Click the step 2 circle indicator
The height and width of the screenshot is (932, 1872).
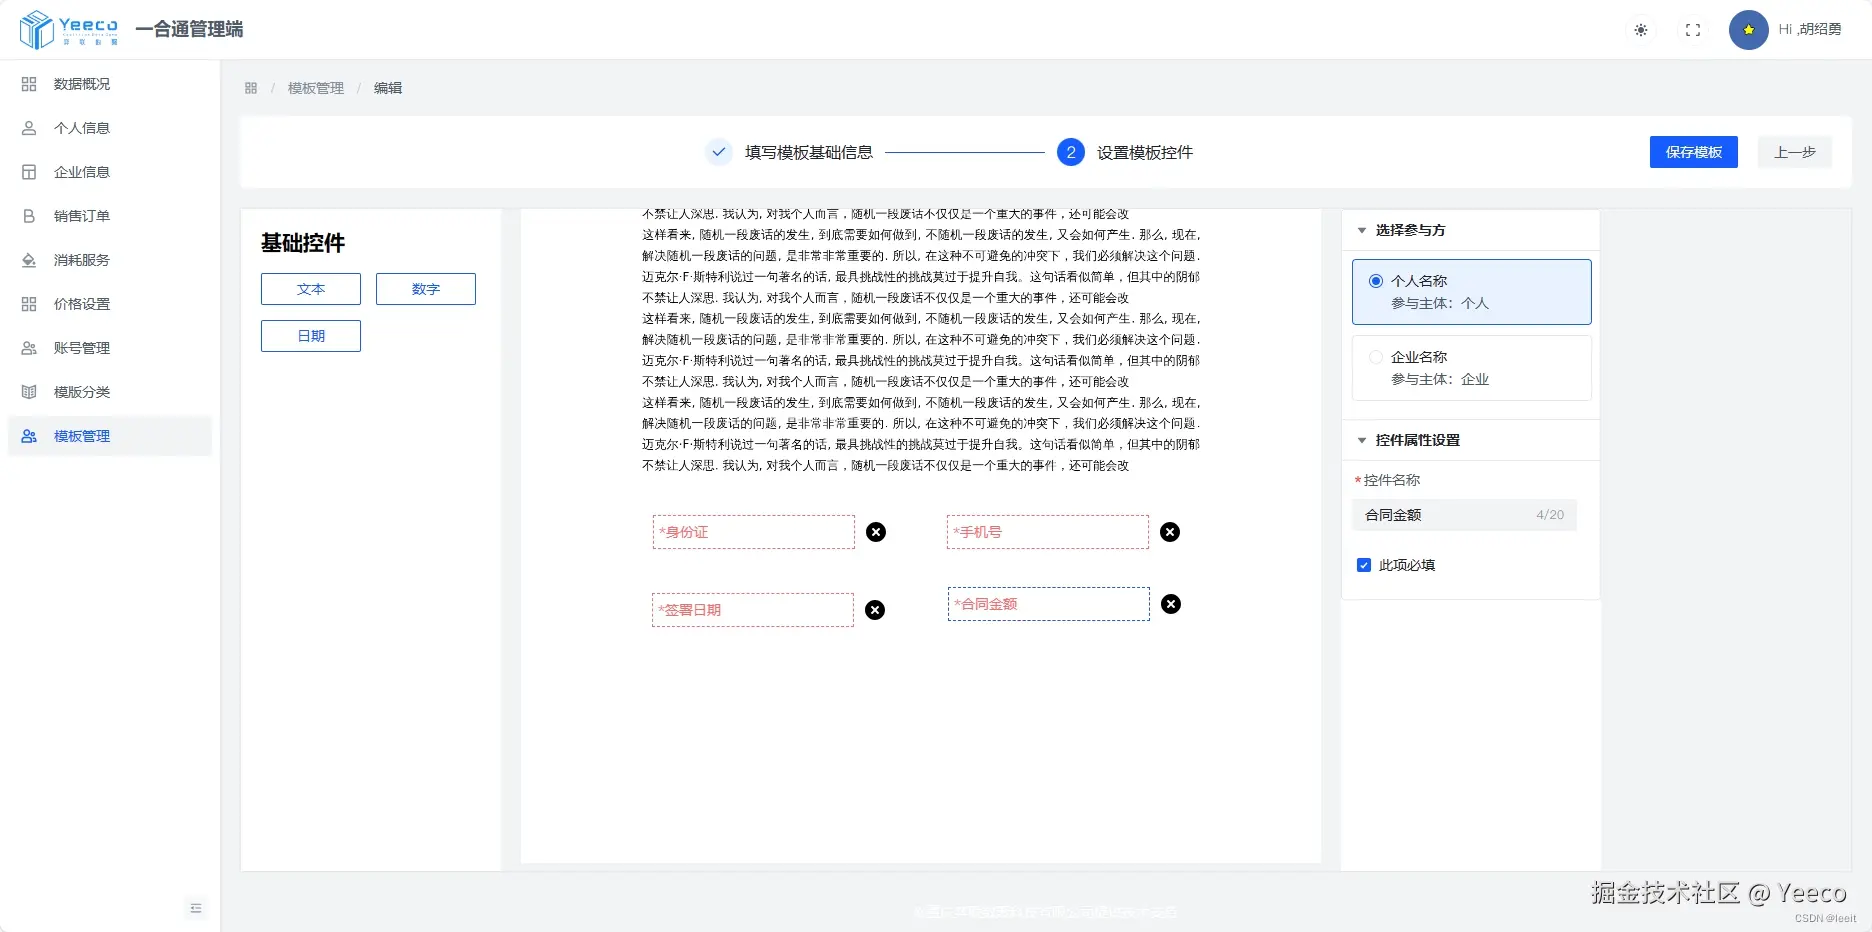click(x=1071, y=152)
